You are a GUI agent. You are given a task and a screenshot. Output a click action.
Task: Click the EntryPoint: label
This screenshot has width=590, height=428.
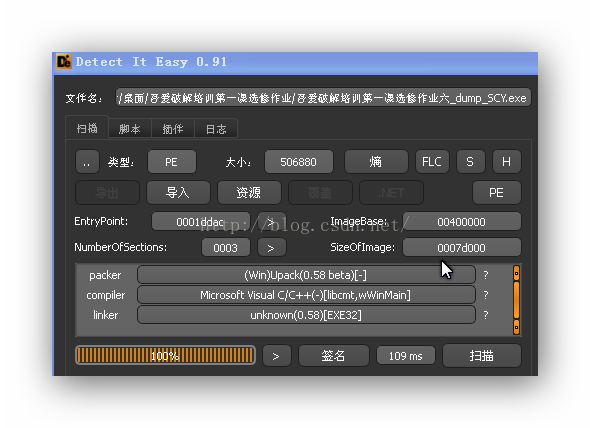click(x=101, y=221)
